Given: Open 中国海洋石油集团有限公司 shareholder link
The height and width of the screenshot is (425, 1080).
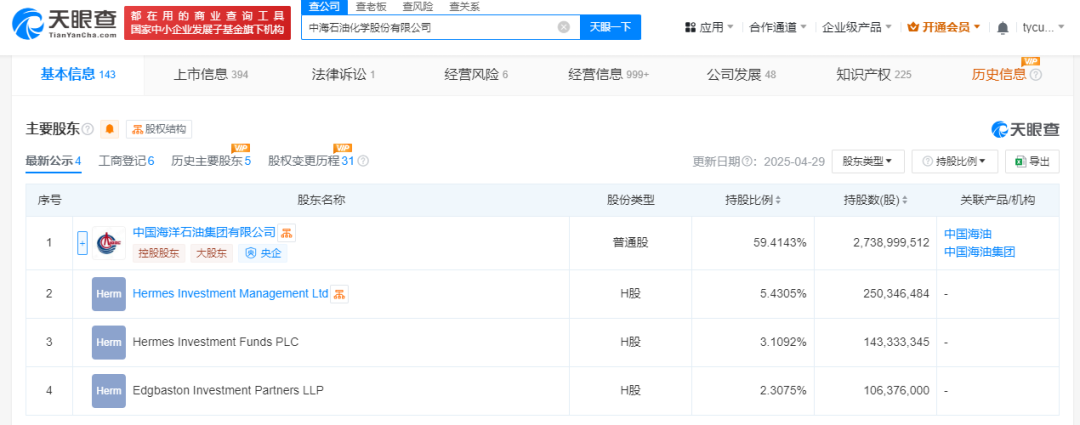Looking at the screenshot, I should [x=204, y=233].
